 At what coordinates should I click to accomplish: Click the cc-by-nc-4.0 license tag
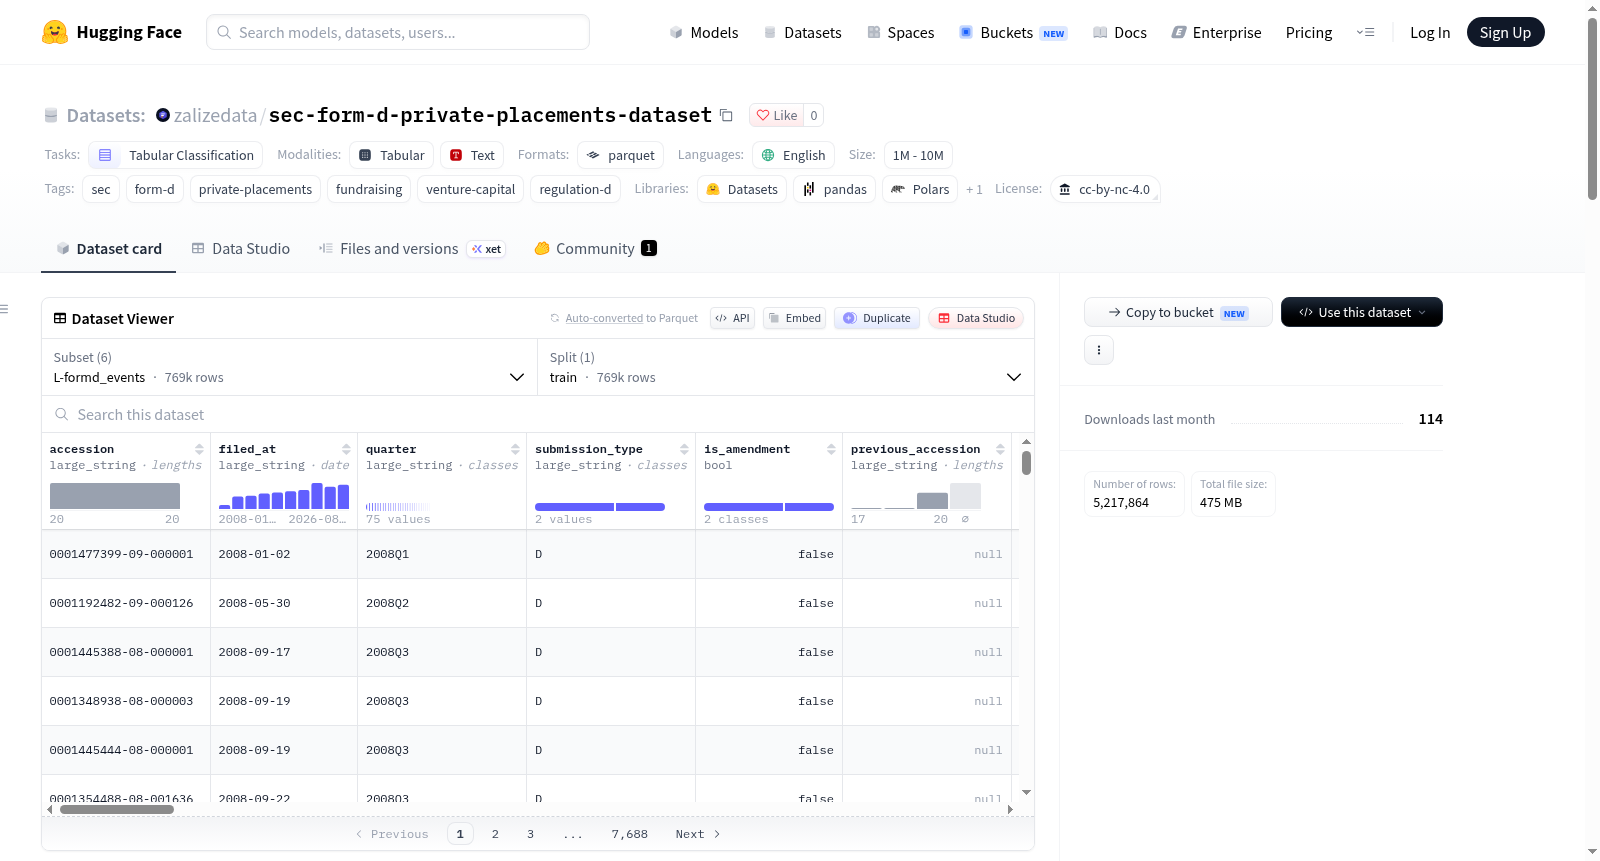tap(1105, 189)
